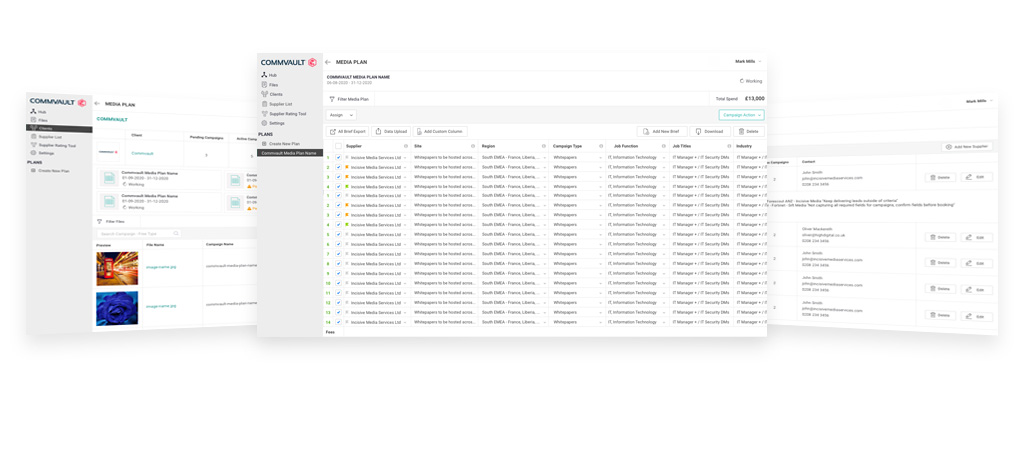Click Hub in the left background window sidebar

coord(38,112)
